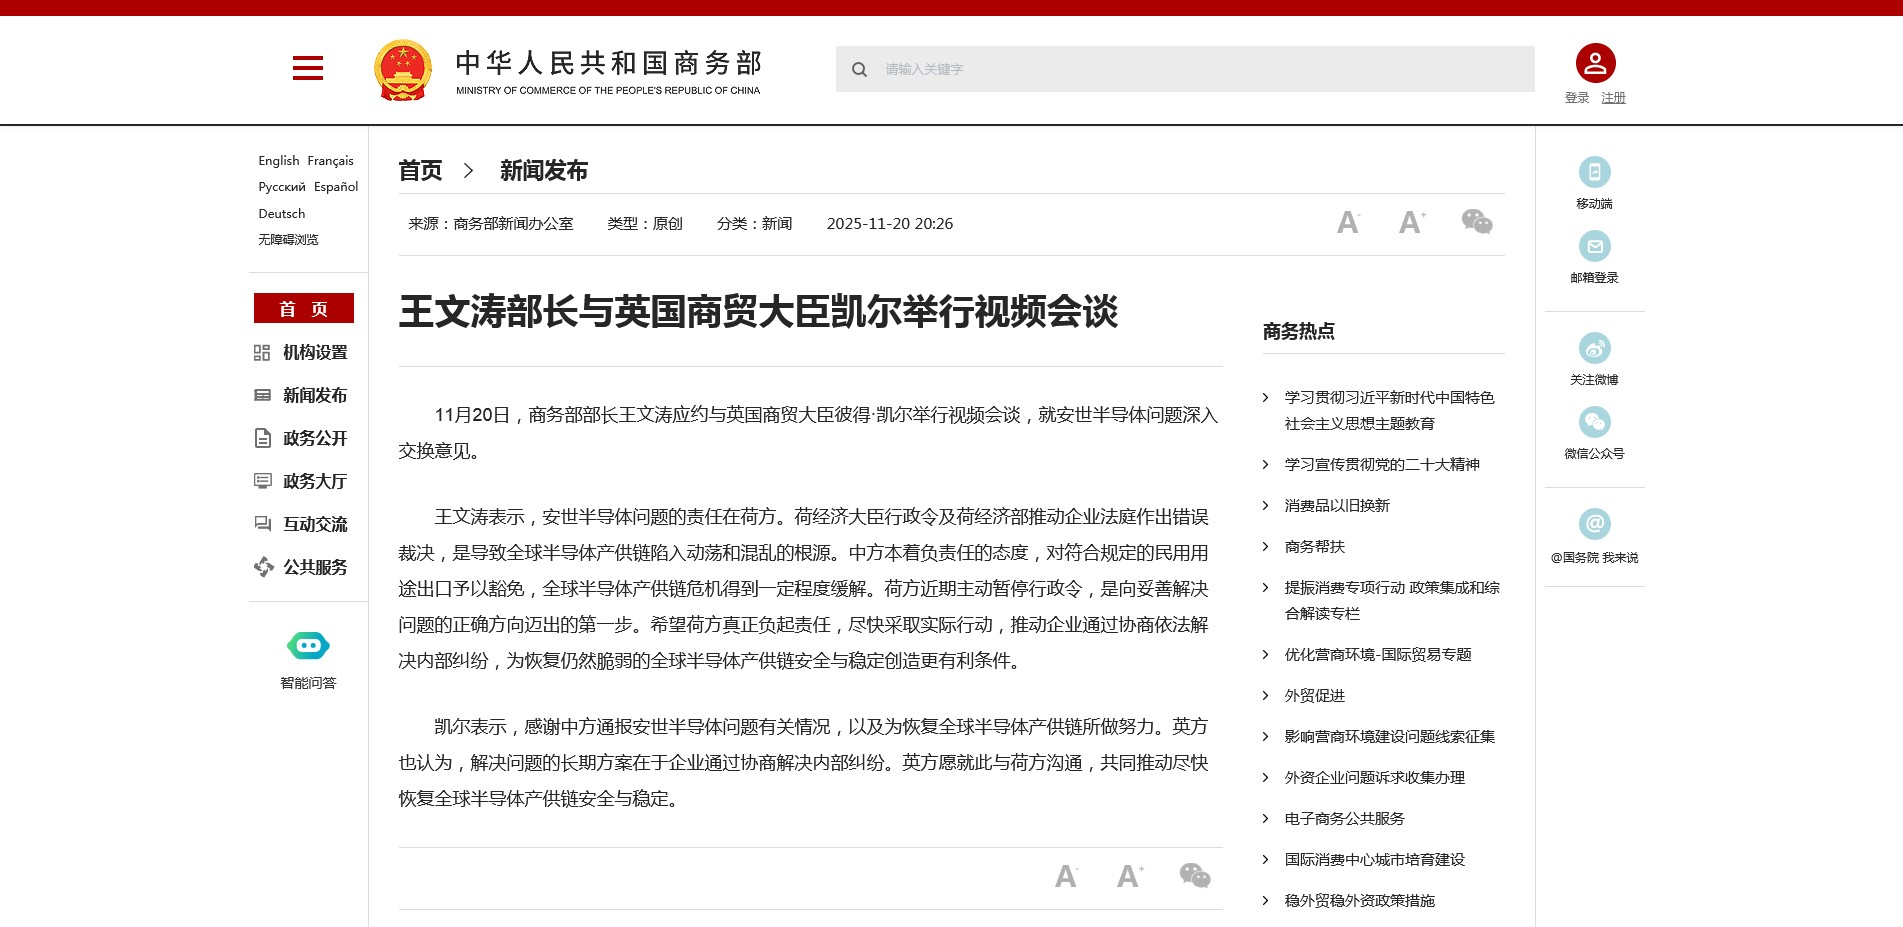
Task: Open 政务公开 from the left navigation
Action: click(314, 439)
